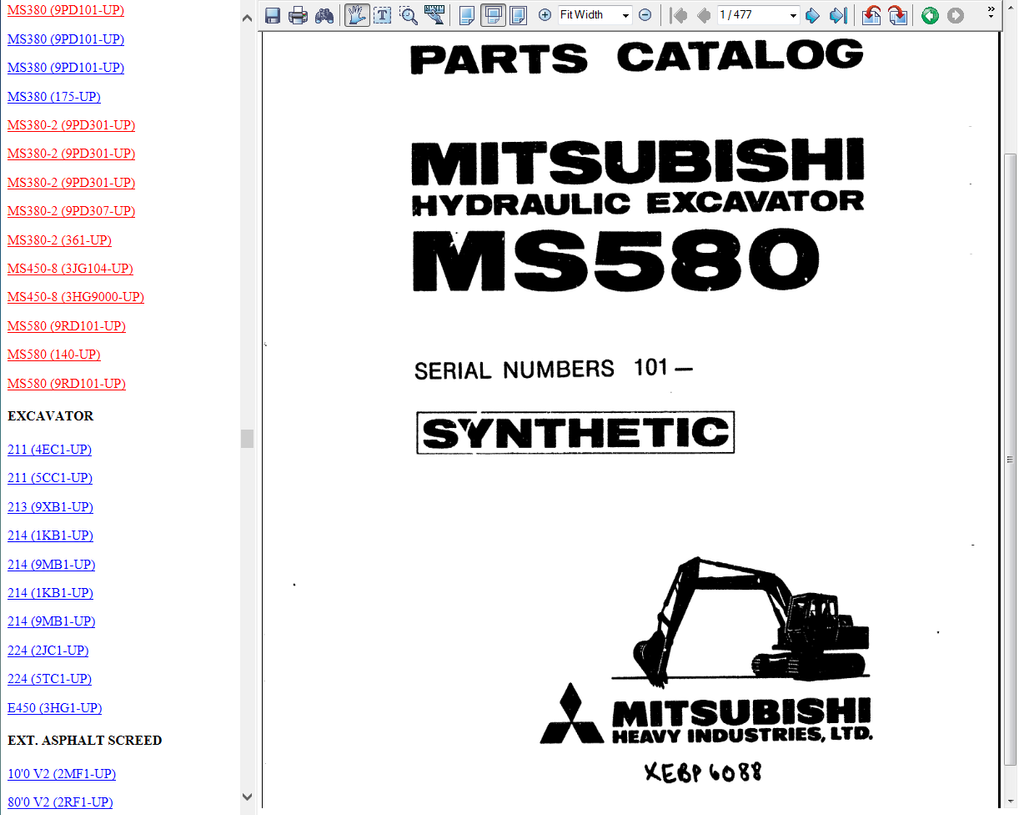Viewport: 1024px width, 815px height.
Task: Open the page number dropdown arrow
Action: click(x=793, y=15)
